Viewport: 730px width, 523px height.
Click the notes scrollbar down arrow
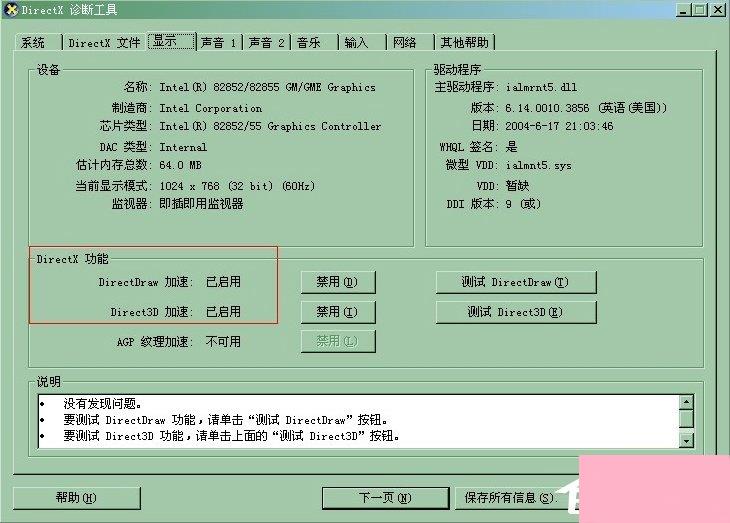[x=687, y=440]
